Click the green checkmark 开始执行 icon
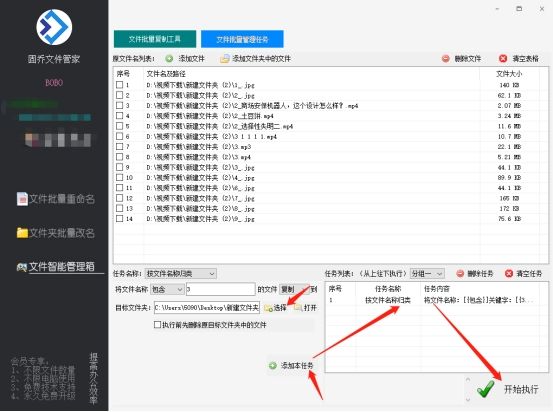Viewport: 553px width, 412px height. 486,389
